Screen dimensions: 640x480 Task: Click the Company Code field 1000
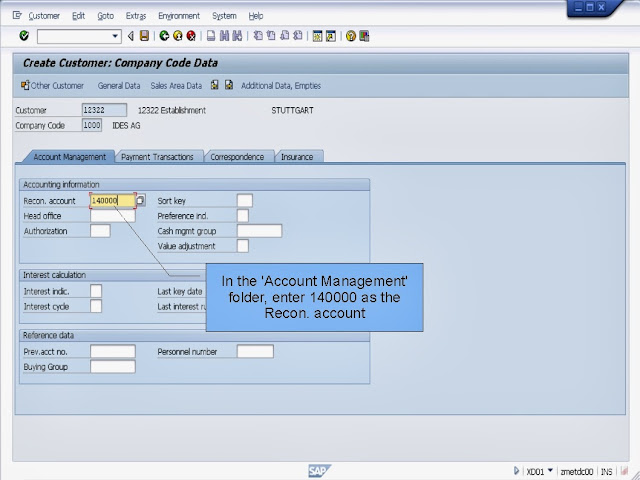pyautogui.click(x=92, y=125)
